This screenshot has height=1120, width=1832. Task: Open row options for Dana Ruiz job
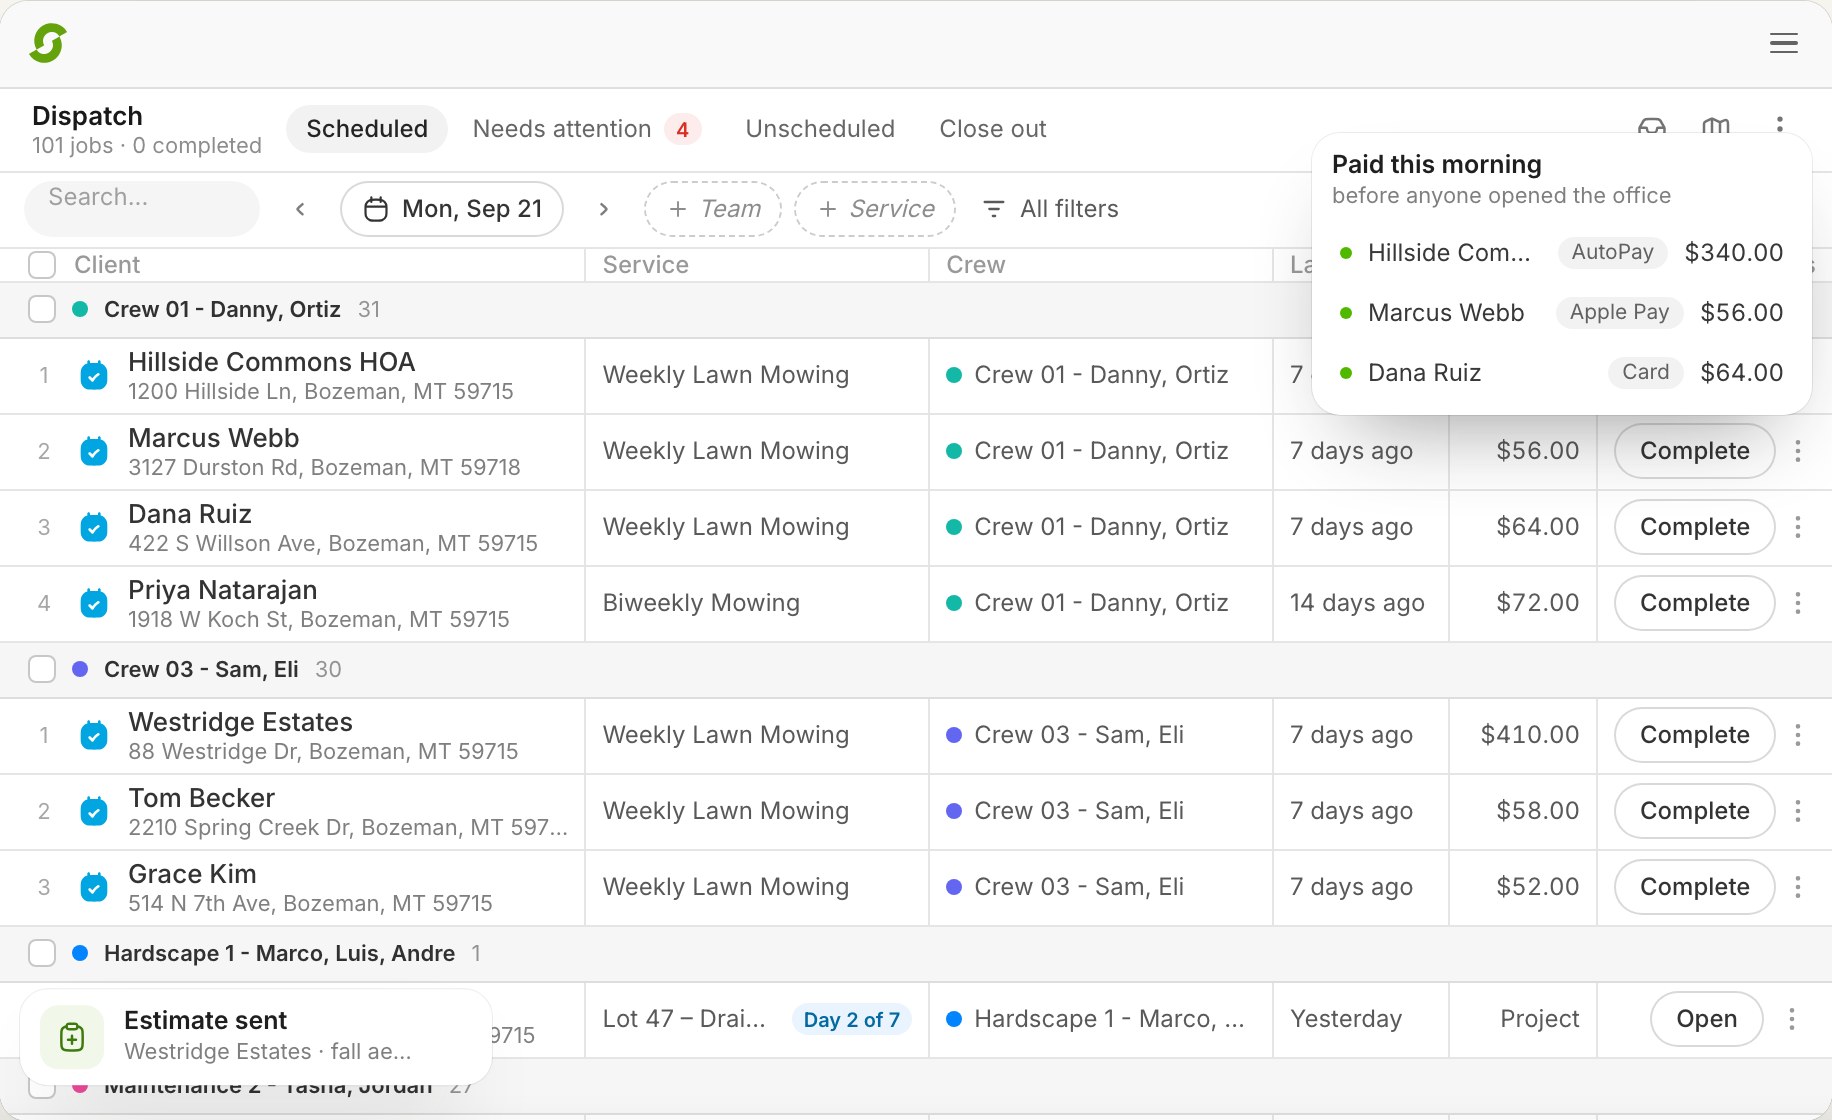pos(1798,527)
